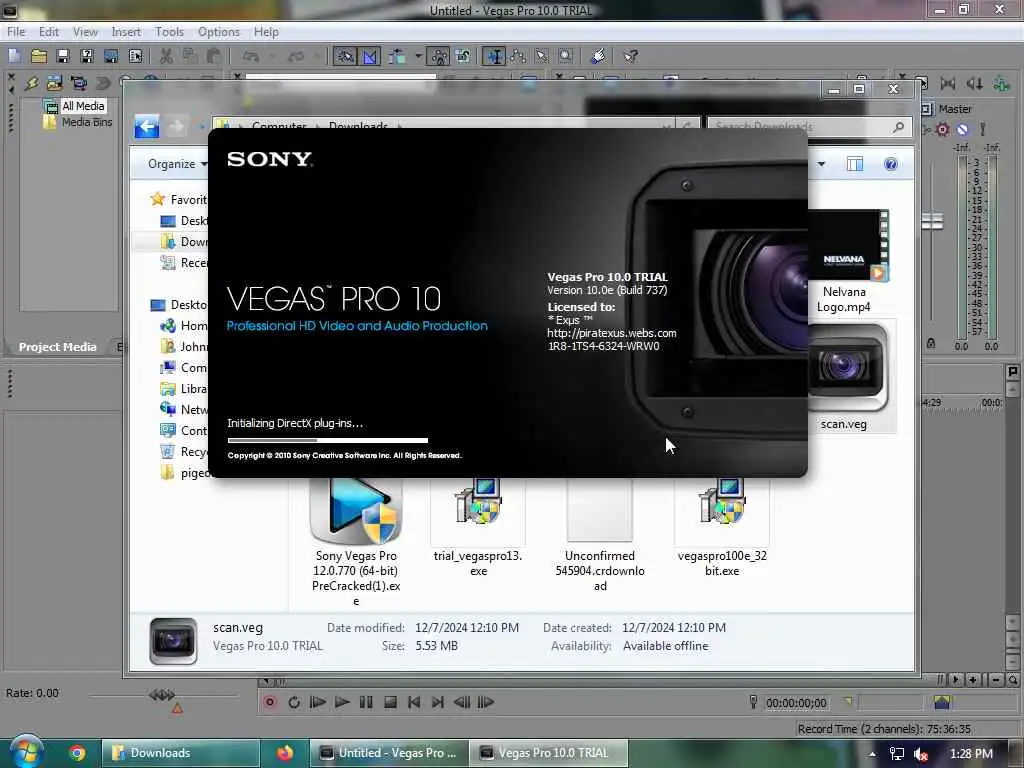Image resolution: width=1024 pixels, height=768 pixels.
Task: Click the Save As disk icon with question mark
Action: coord(87,56)
